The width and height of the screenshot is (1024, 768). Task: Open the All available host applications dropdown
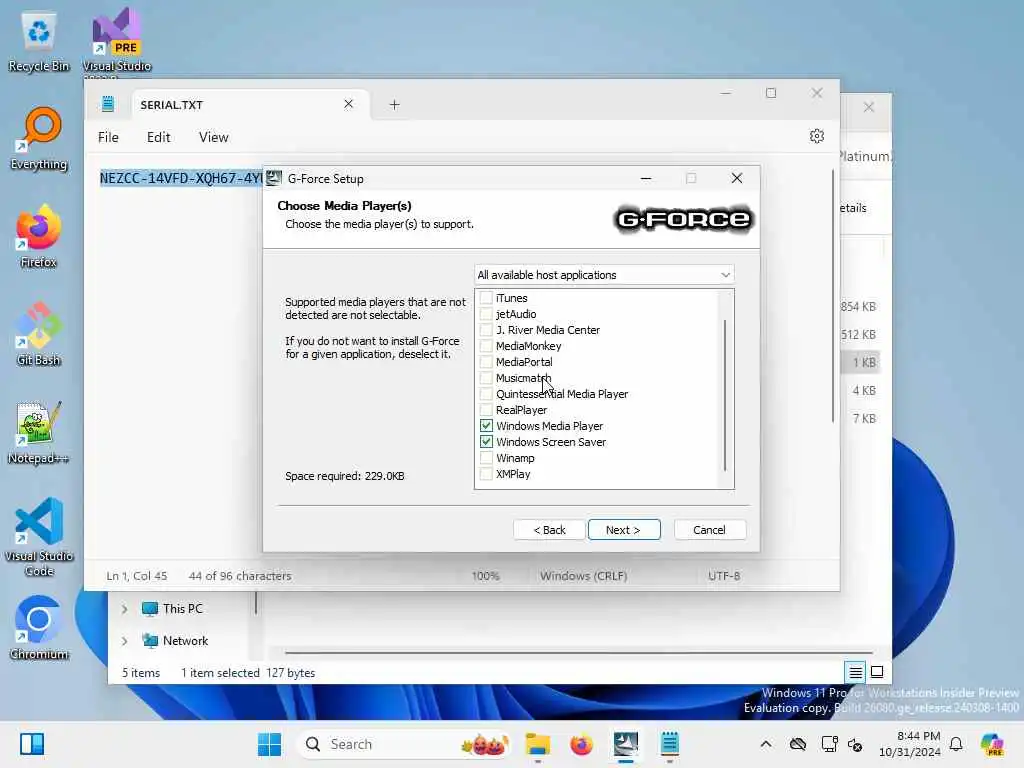[x=604, y=275]
